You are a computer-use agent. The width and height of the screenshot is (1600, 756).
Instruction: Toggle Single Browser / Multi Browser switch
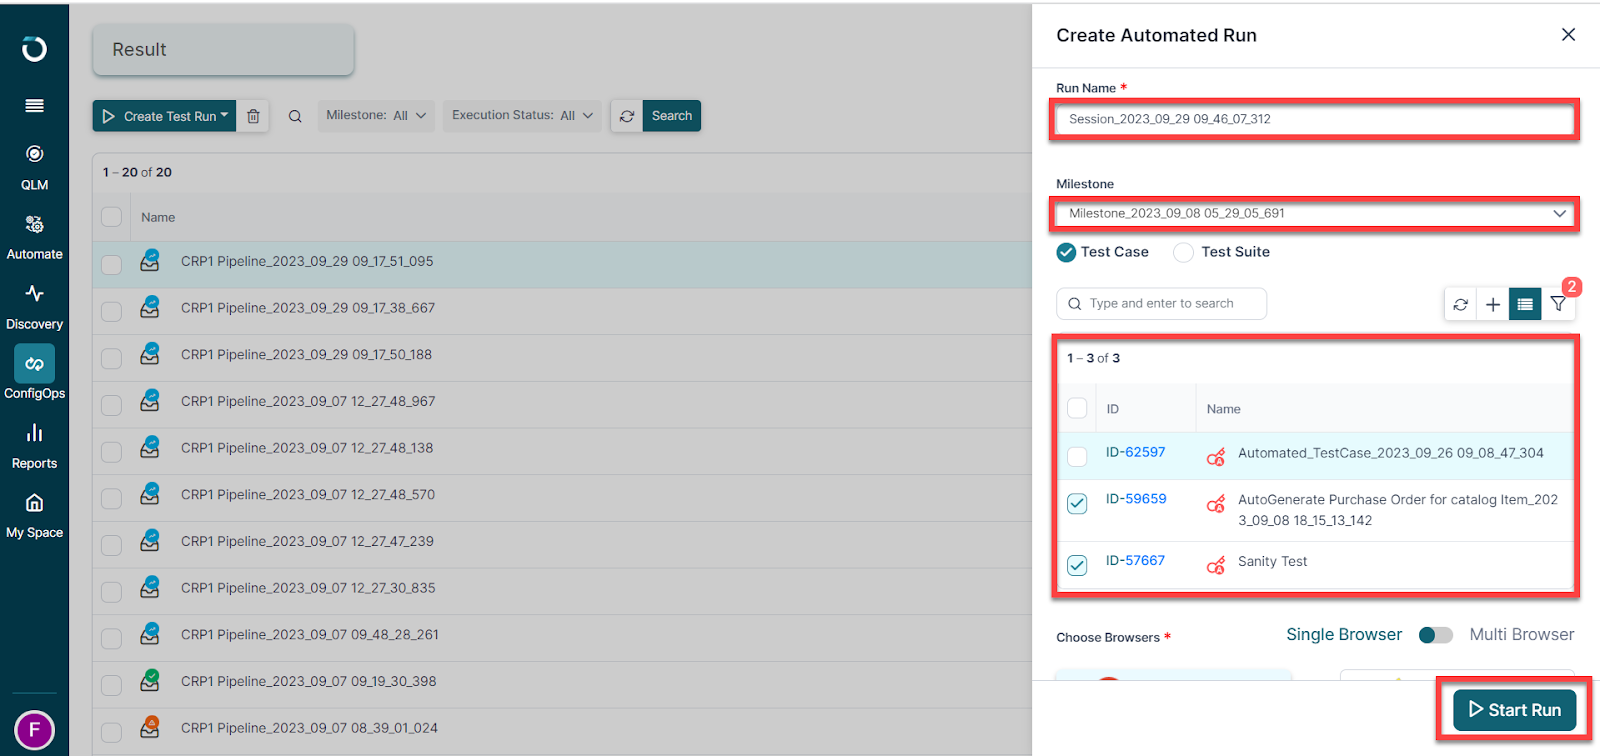(1436, 635)
